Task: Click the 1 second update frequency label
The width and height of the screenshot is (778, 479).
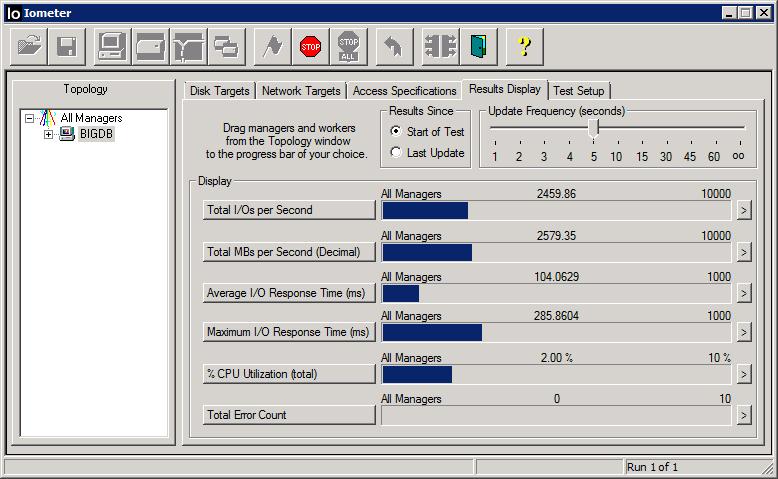Action: pyautogui.click(x=495, y=157)
